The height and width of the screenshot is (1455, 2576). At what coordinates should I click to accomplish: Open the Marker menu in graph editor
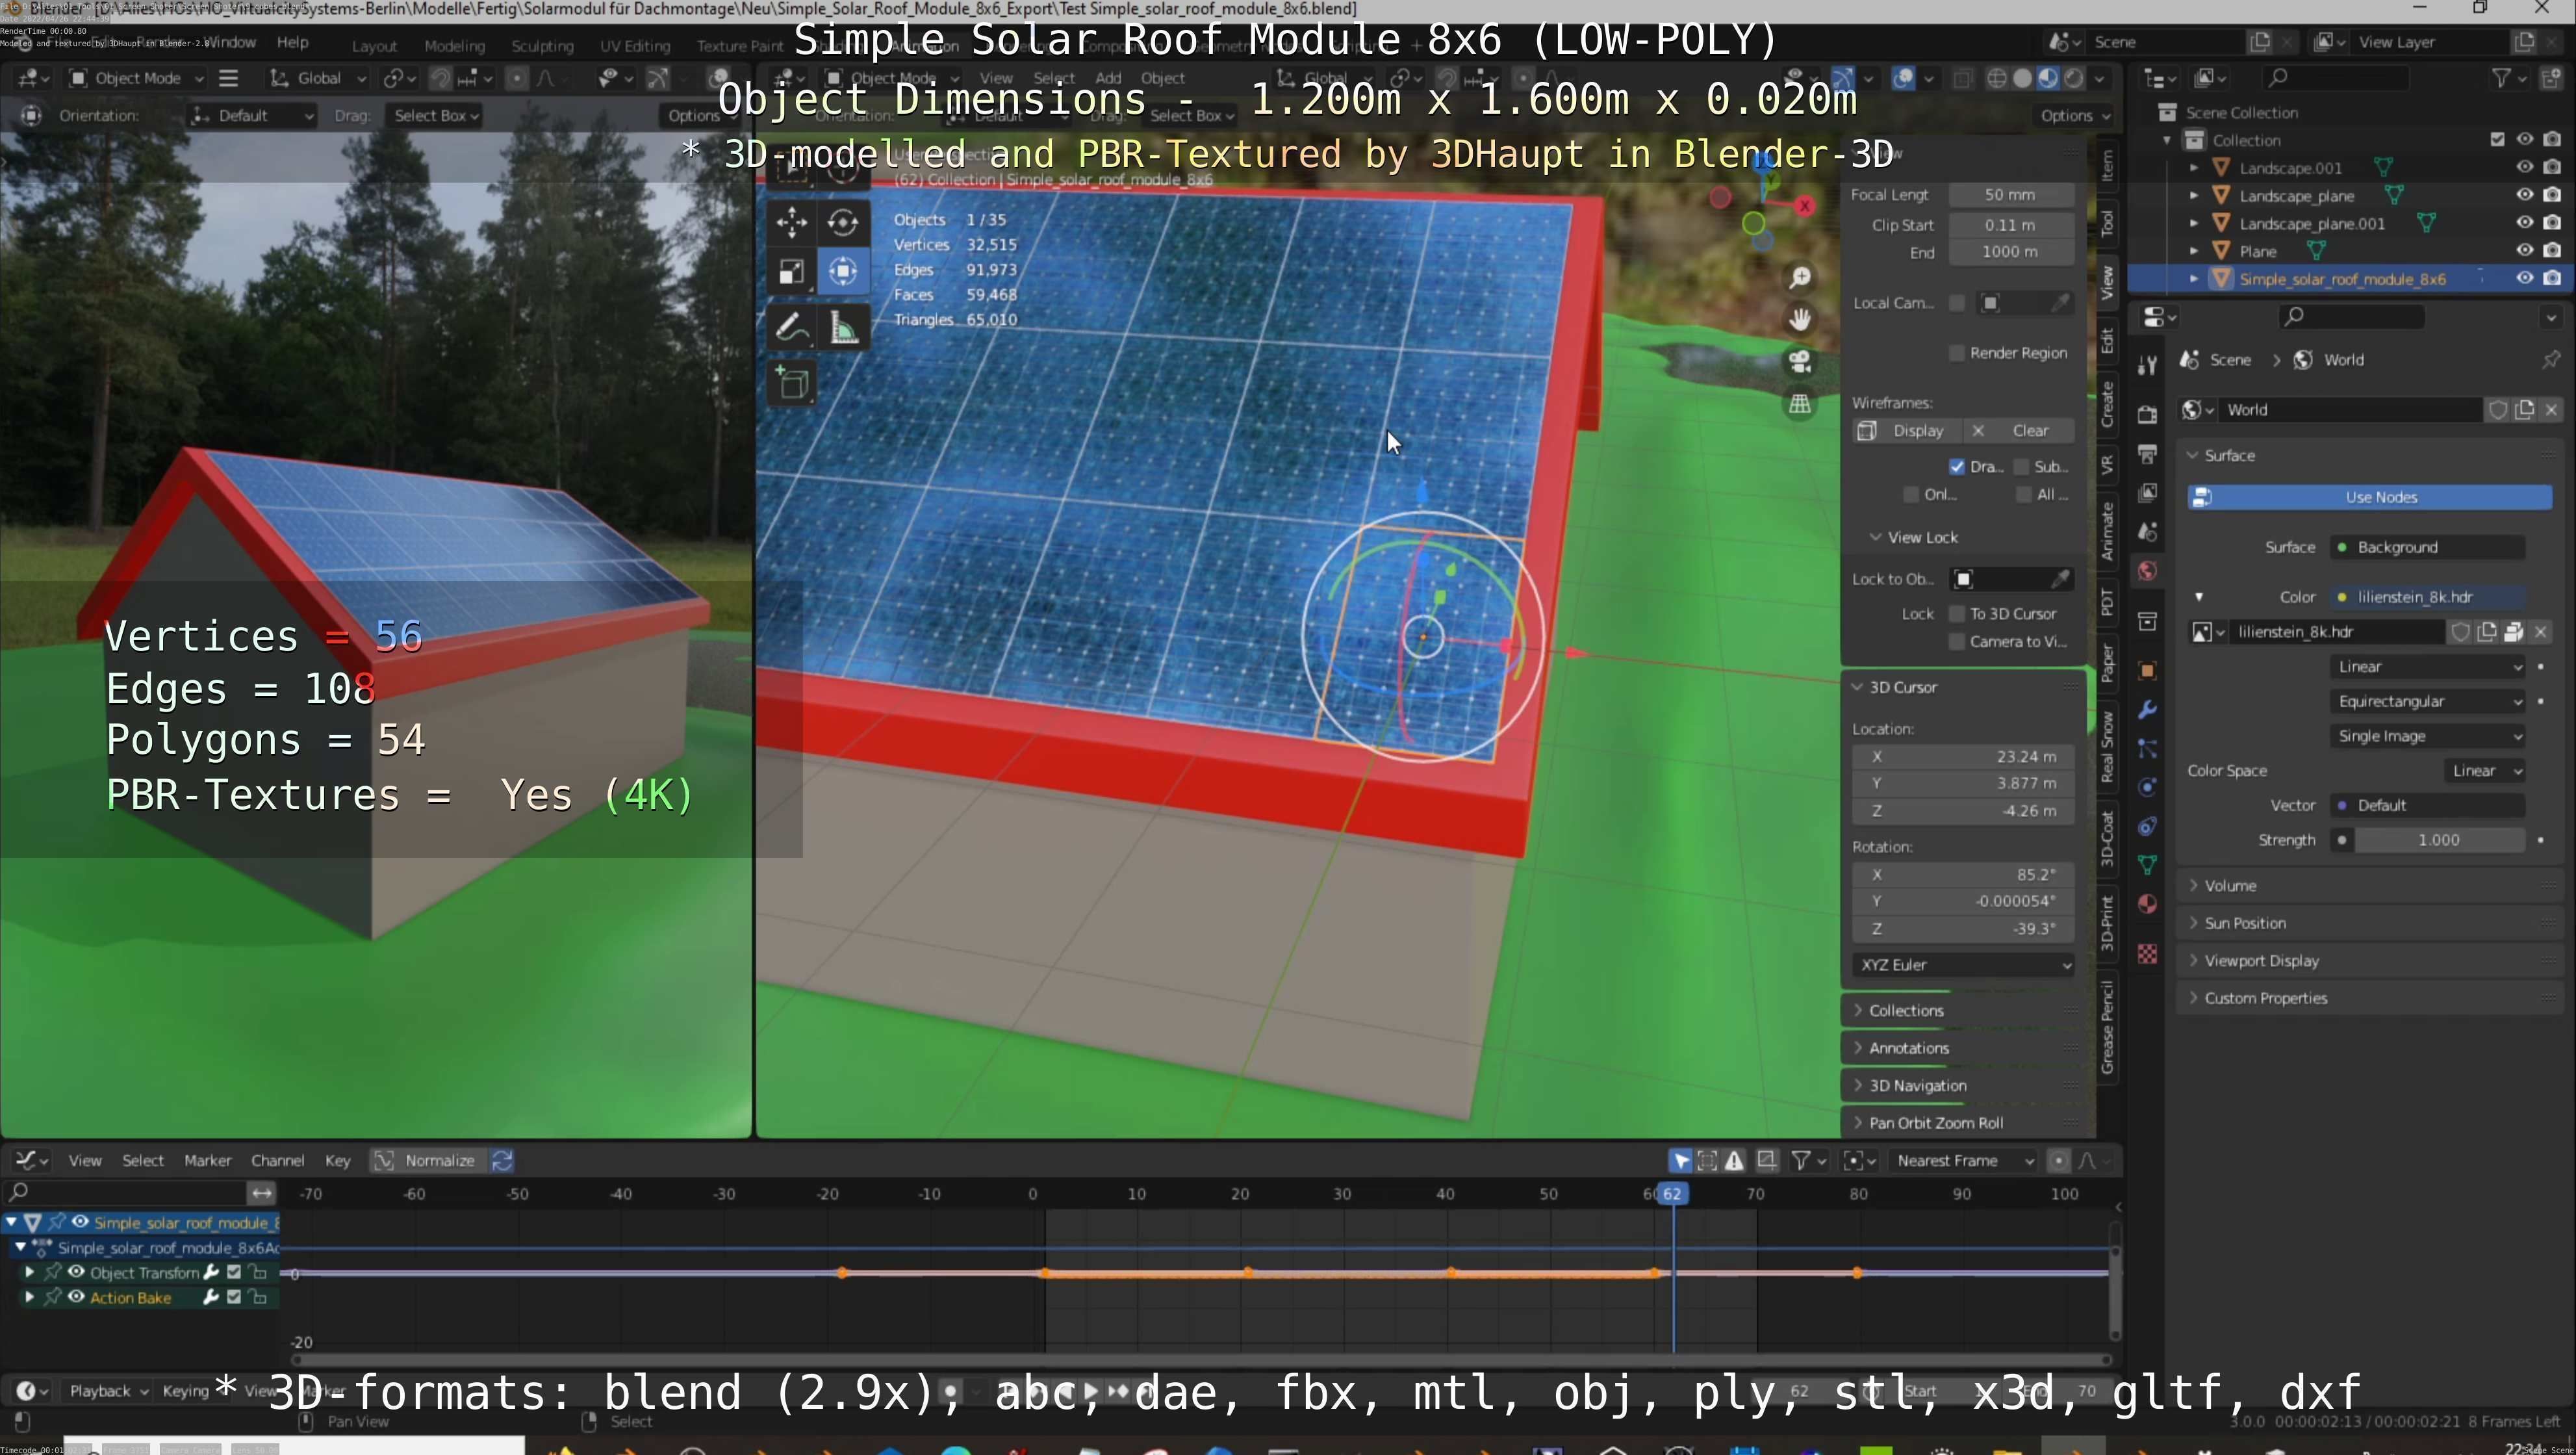(x=207, y=1160)
